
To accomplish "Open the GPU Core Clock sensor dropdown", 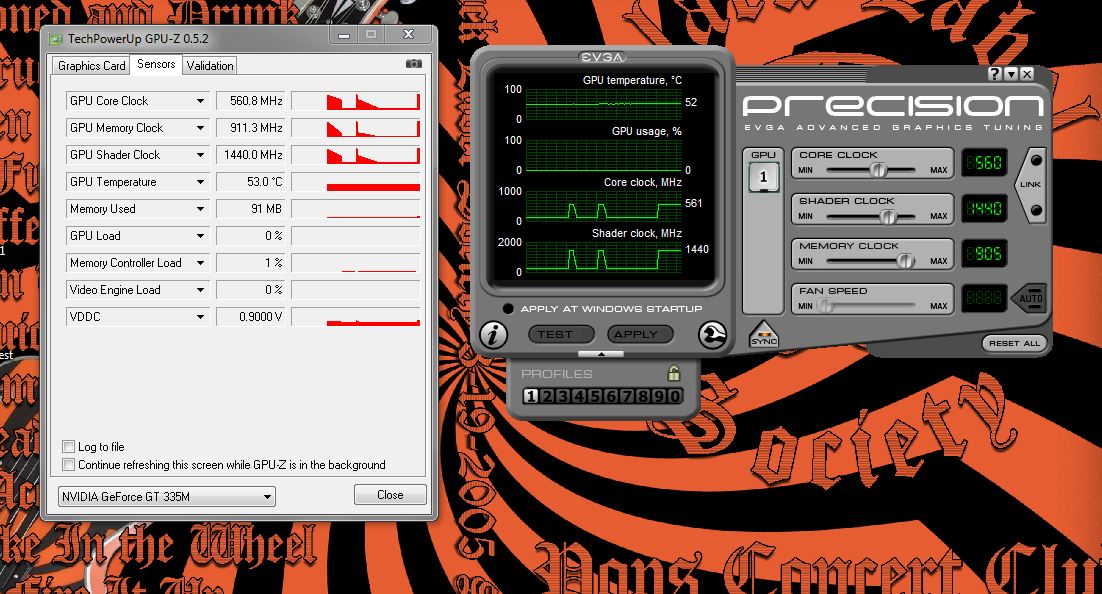I will click(x=200, y=101).
